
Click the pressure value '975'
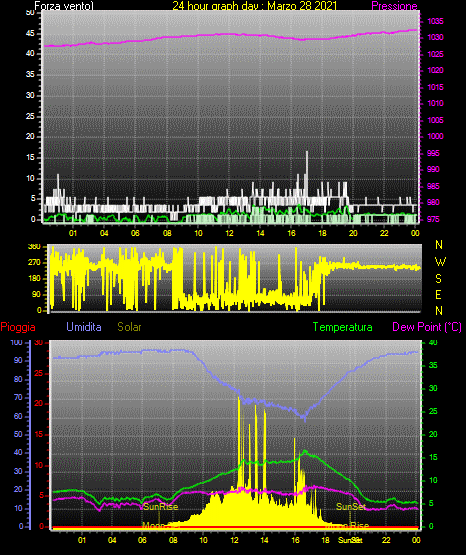click(x=433, y=219)
